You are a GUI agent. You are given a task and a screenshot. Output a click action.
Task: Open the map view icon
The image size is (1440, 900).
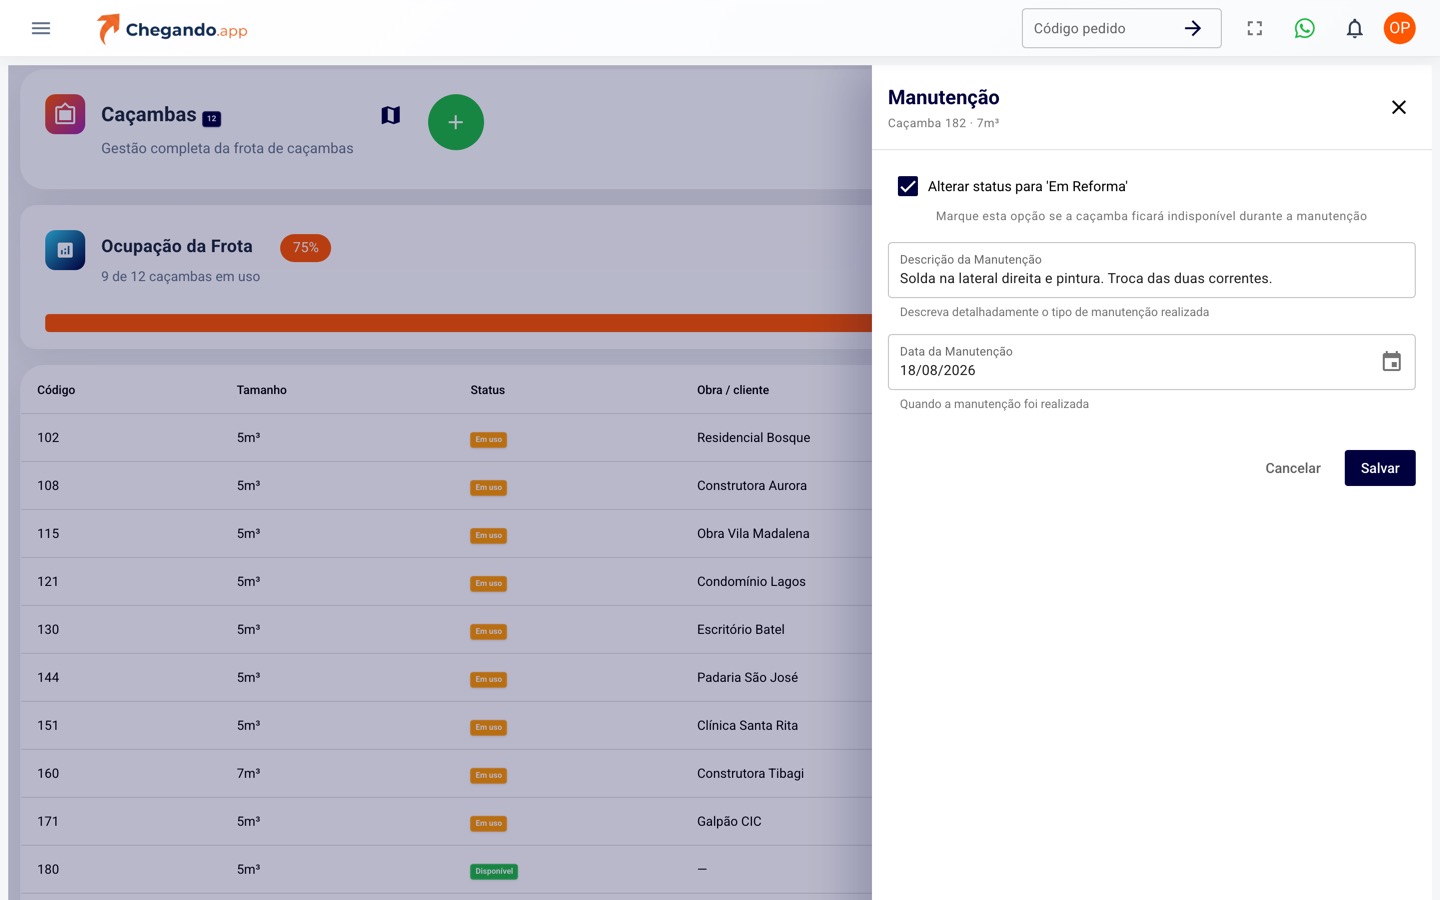[x=391, y=116]
